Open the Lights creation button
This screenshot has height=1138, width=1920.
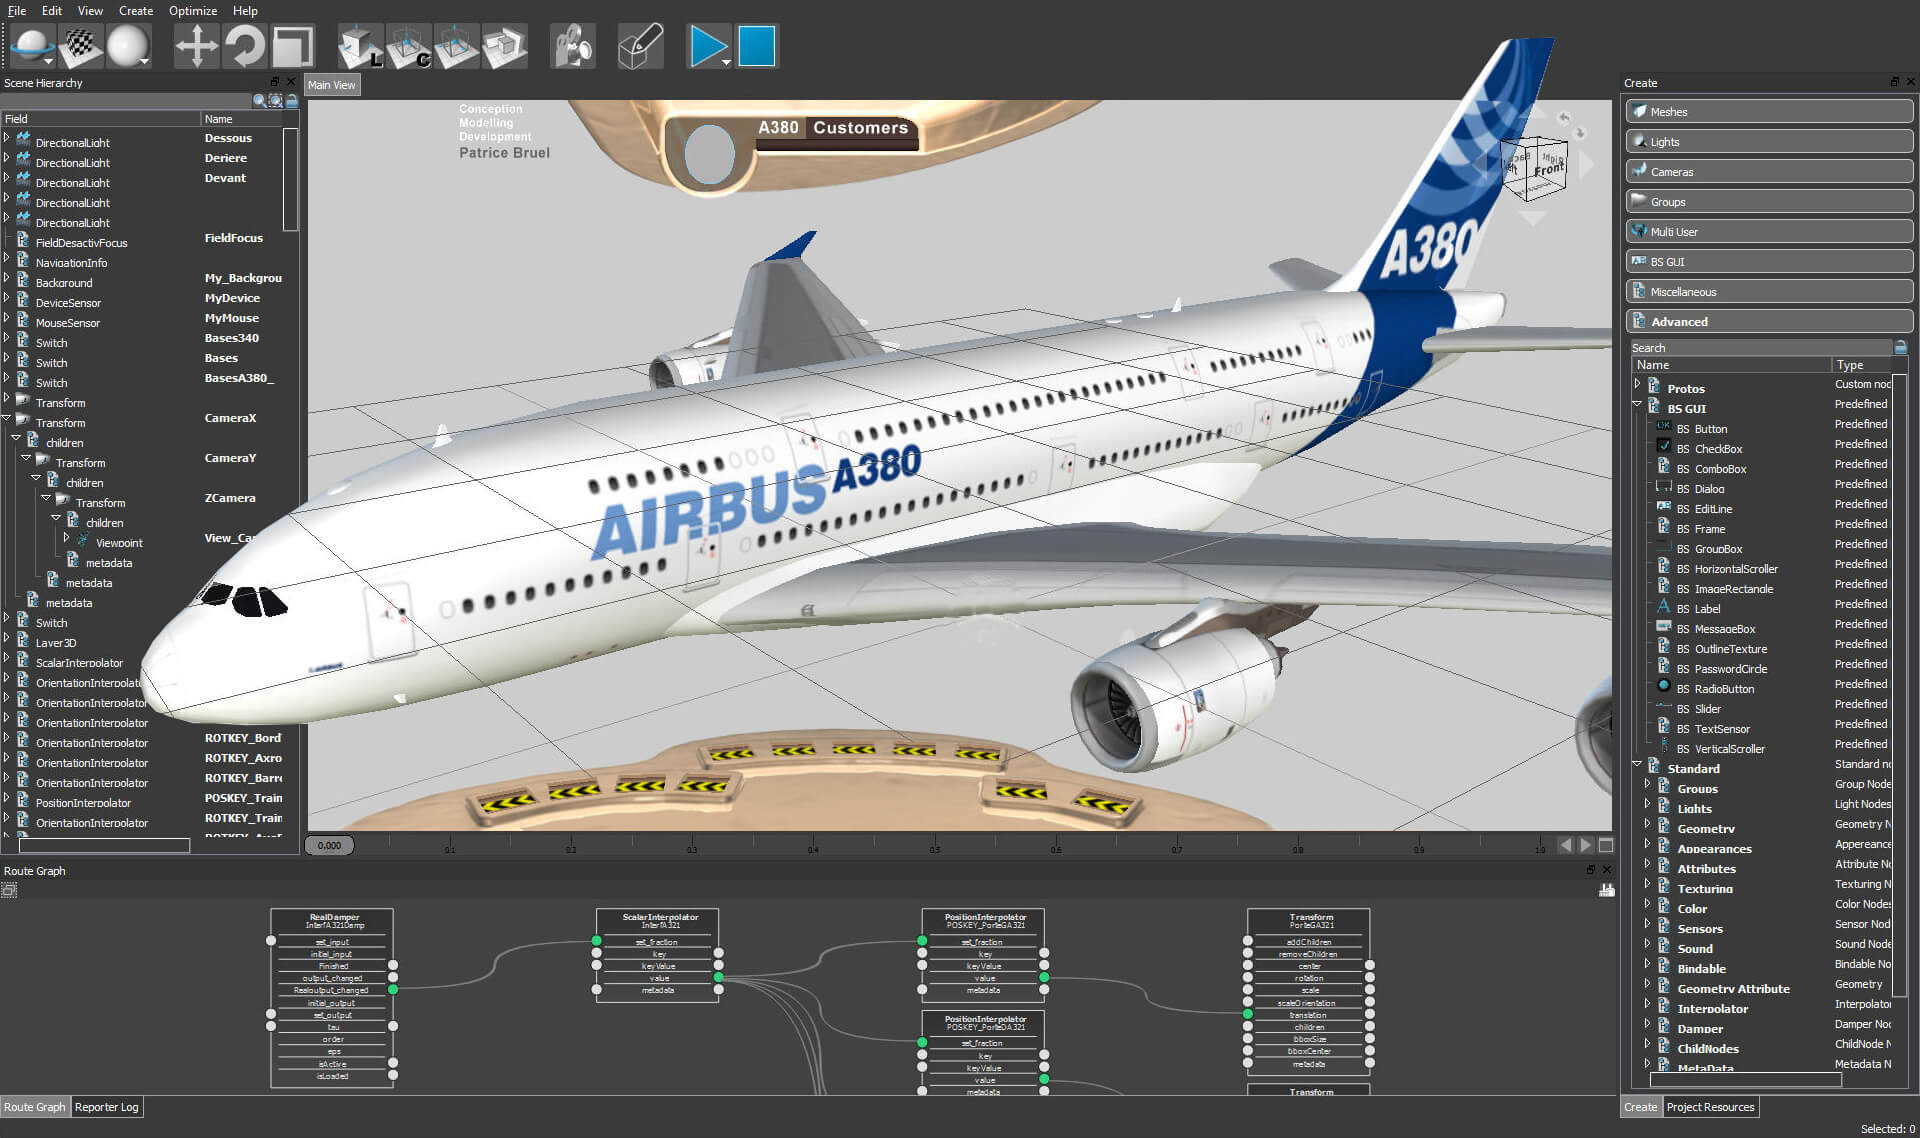1769,141
